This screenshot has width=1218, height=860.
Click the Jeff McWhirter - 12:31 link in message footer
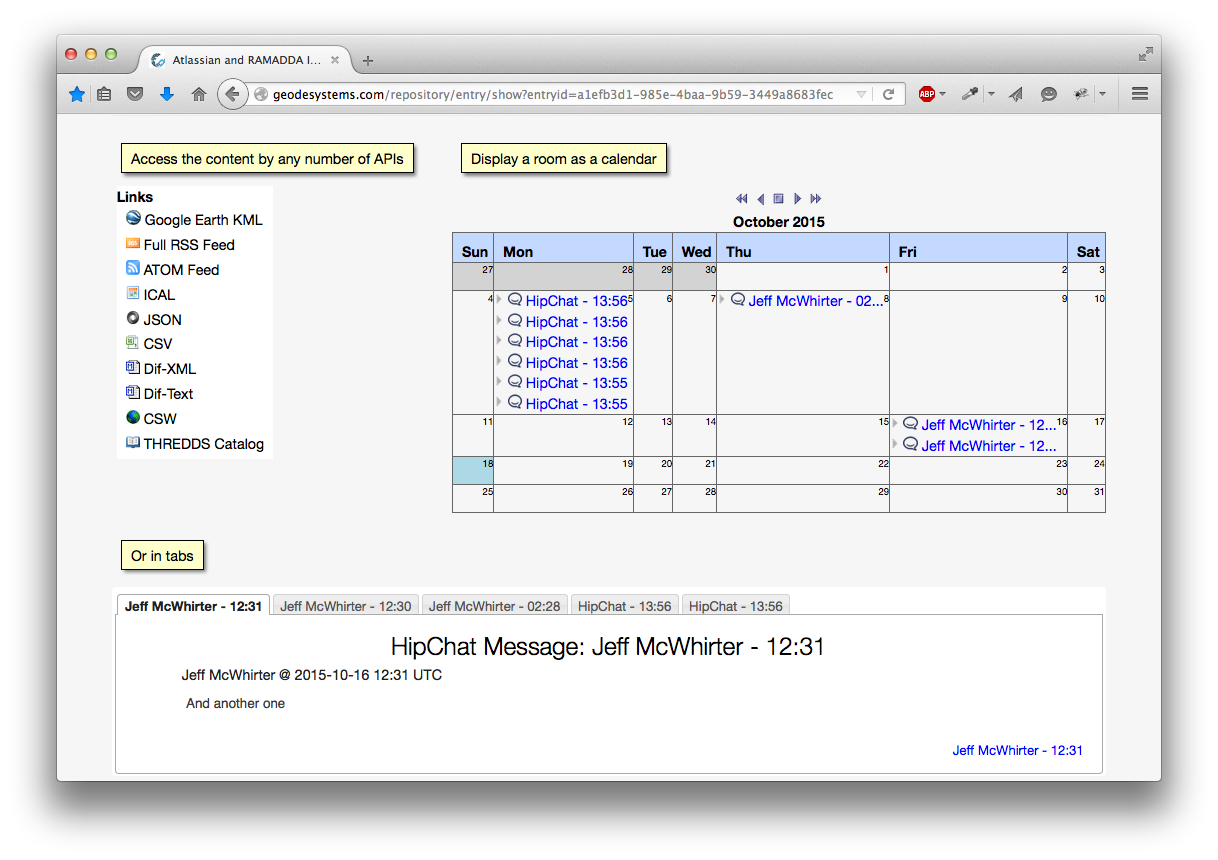[x=1017, y=750]
